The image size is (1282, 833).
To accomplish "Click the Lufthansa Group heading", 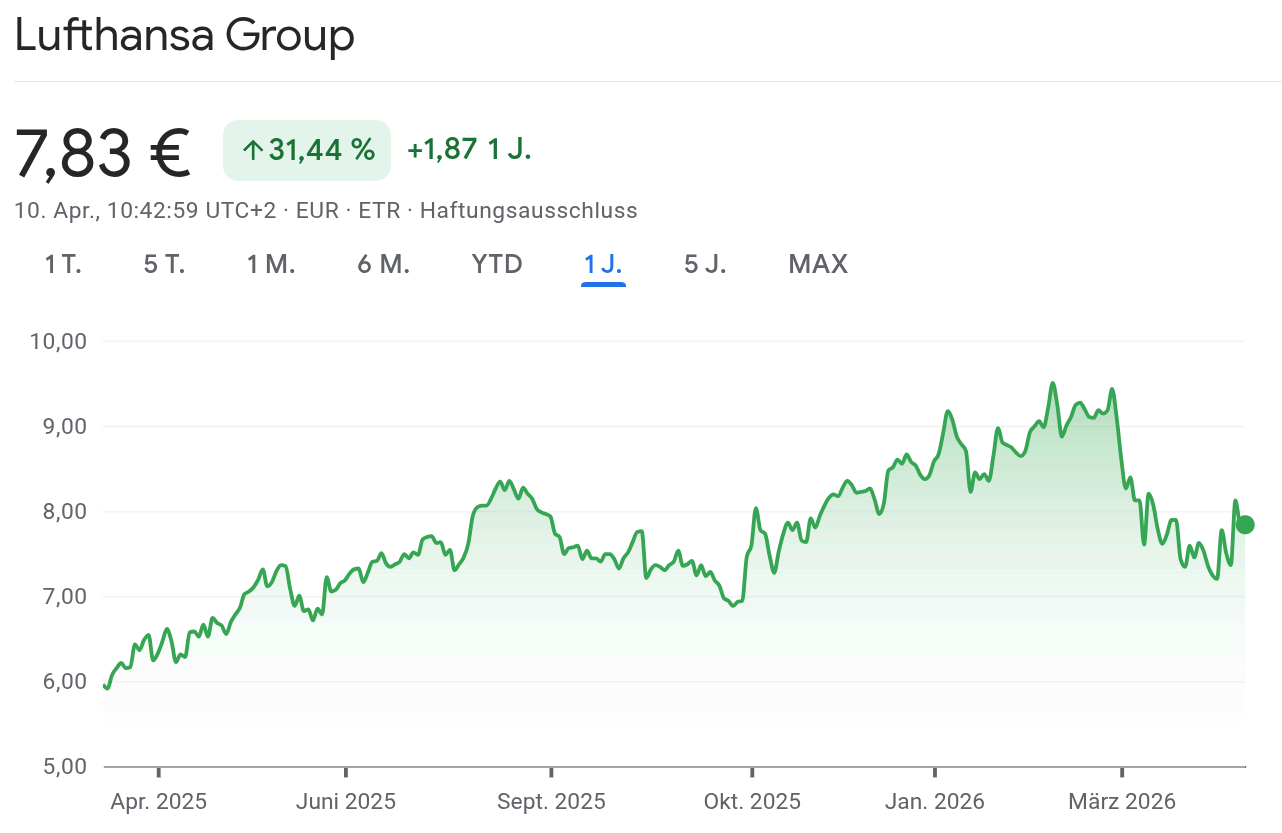I will [185, 37].
